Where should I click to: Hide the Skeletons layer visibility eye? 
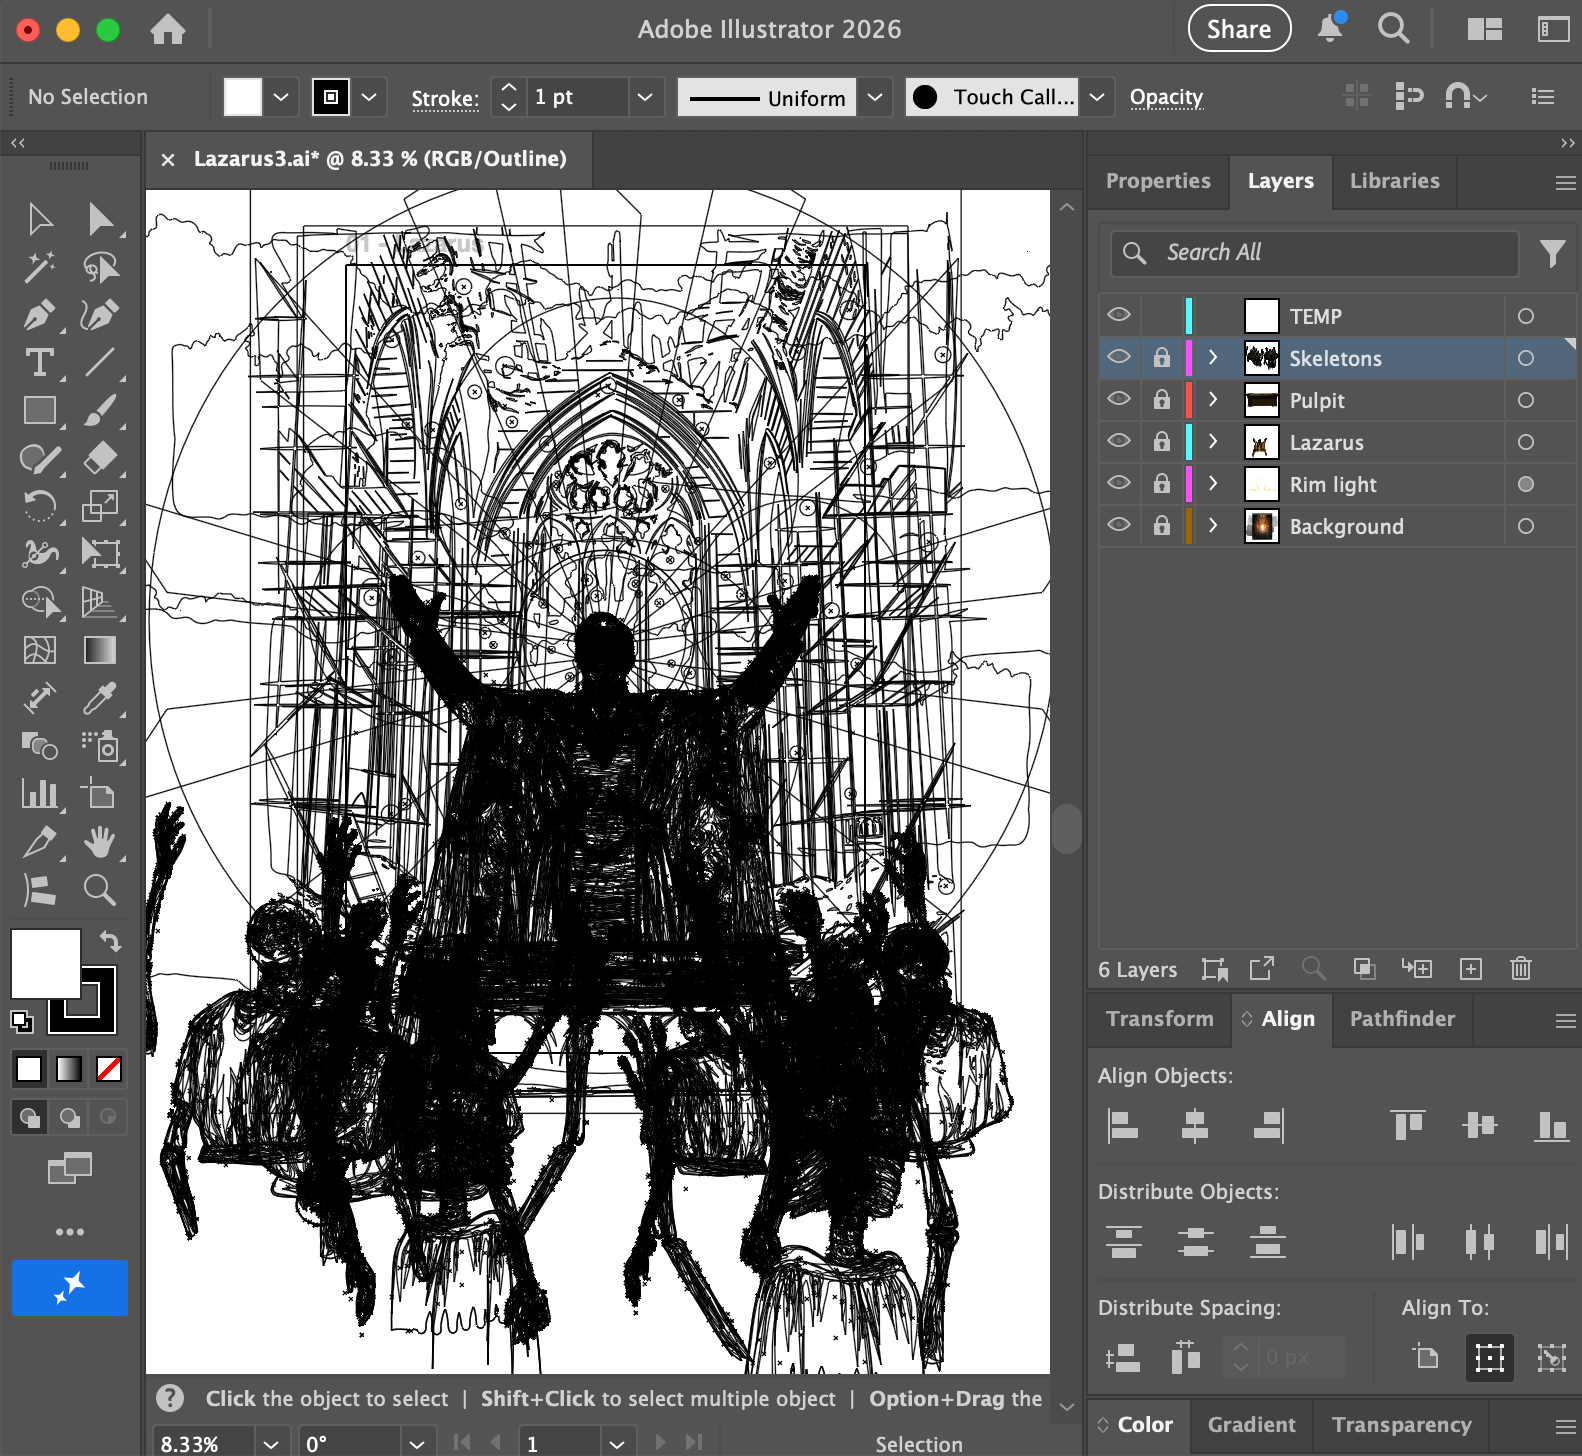pyautogui.click(x=1119, y=357)
